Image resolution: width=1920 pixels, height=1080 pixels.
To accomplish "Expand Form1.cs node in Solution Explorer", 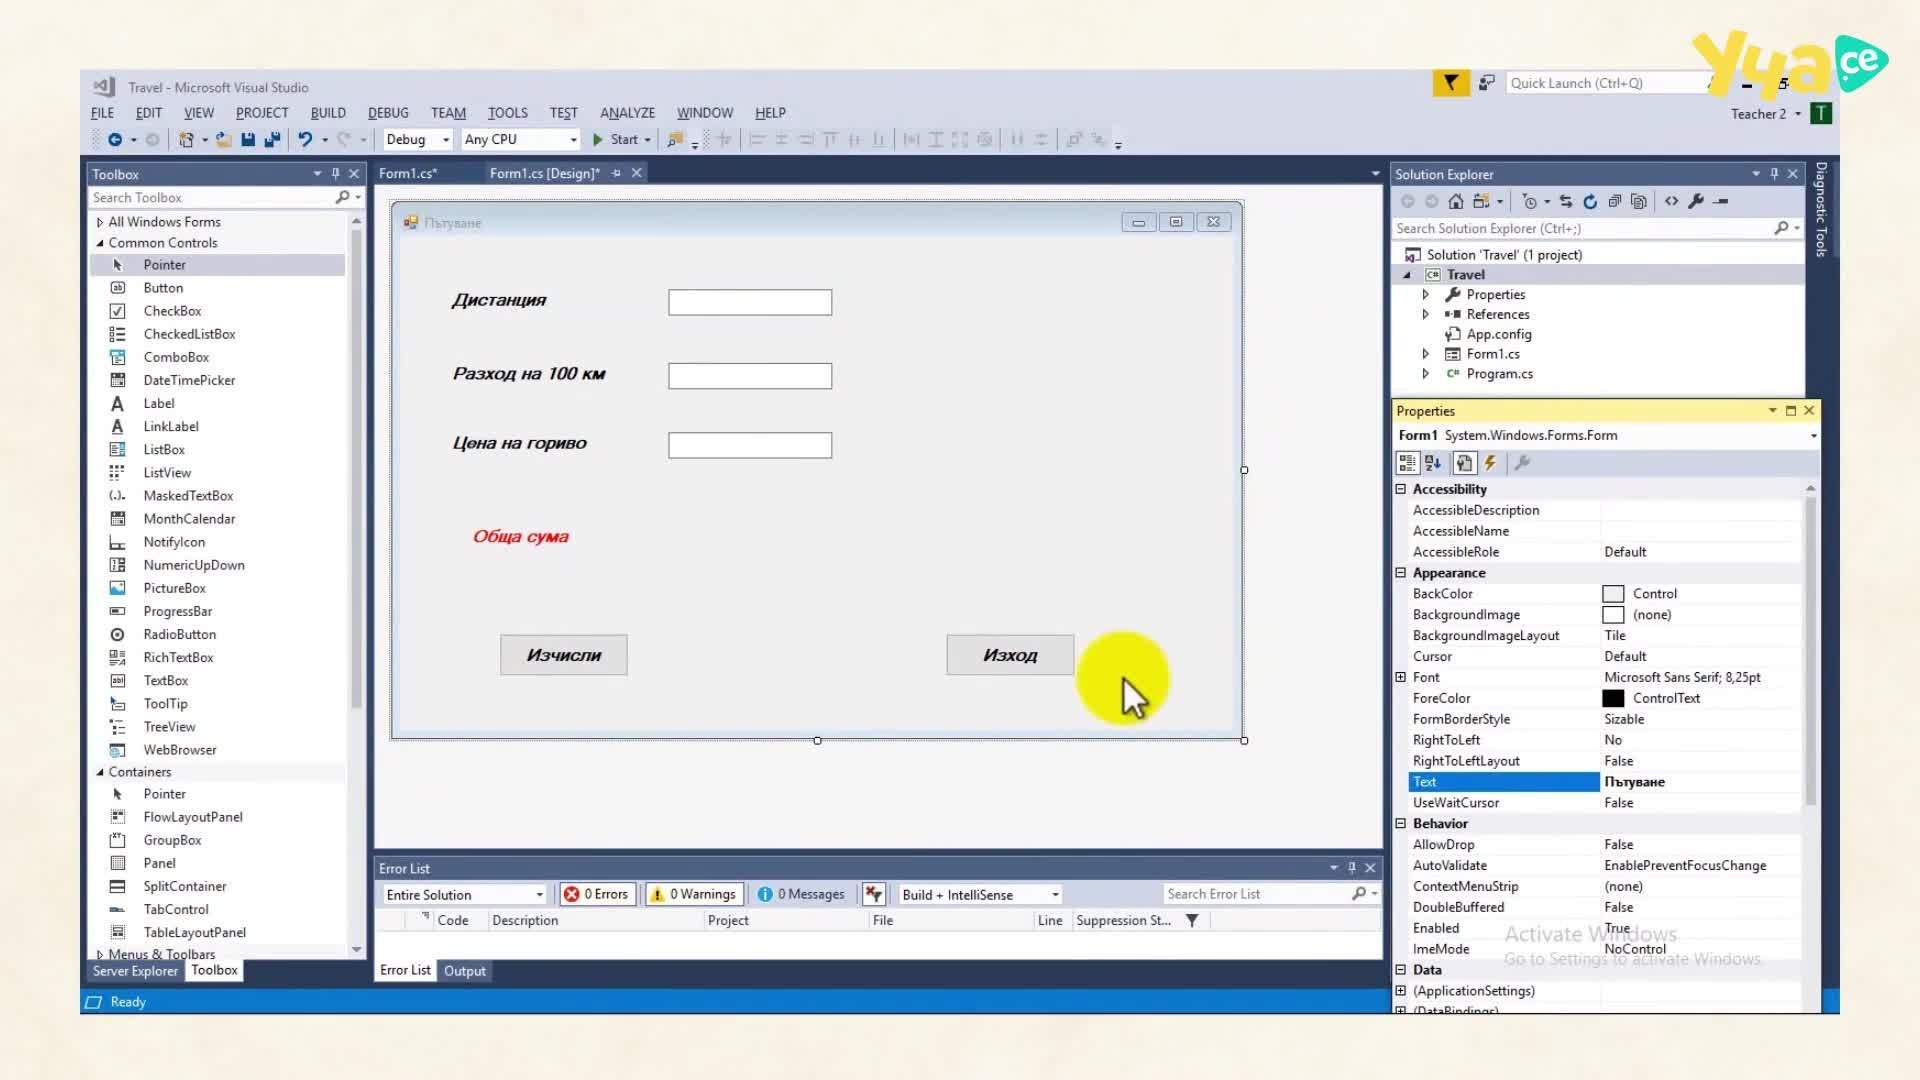I will [x=1426, y=354].
